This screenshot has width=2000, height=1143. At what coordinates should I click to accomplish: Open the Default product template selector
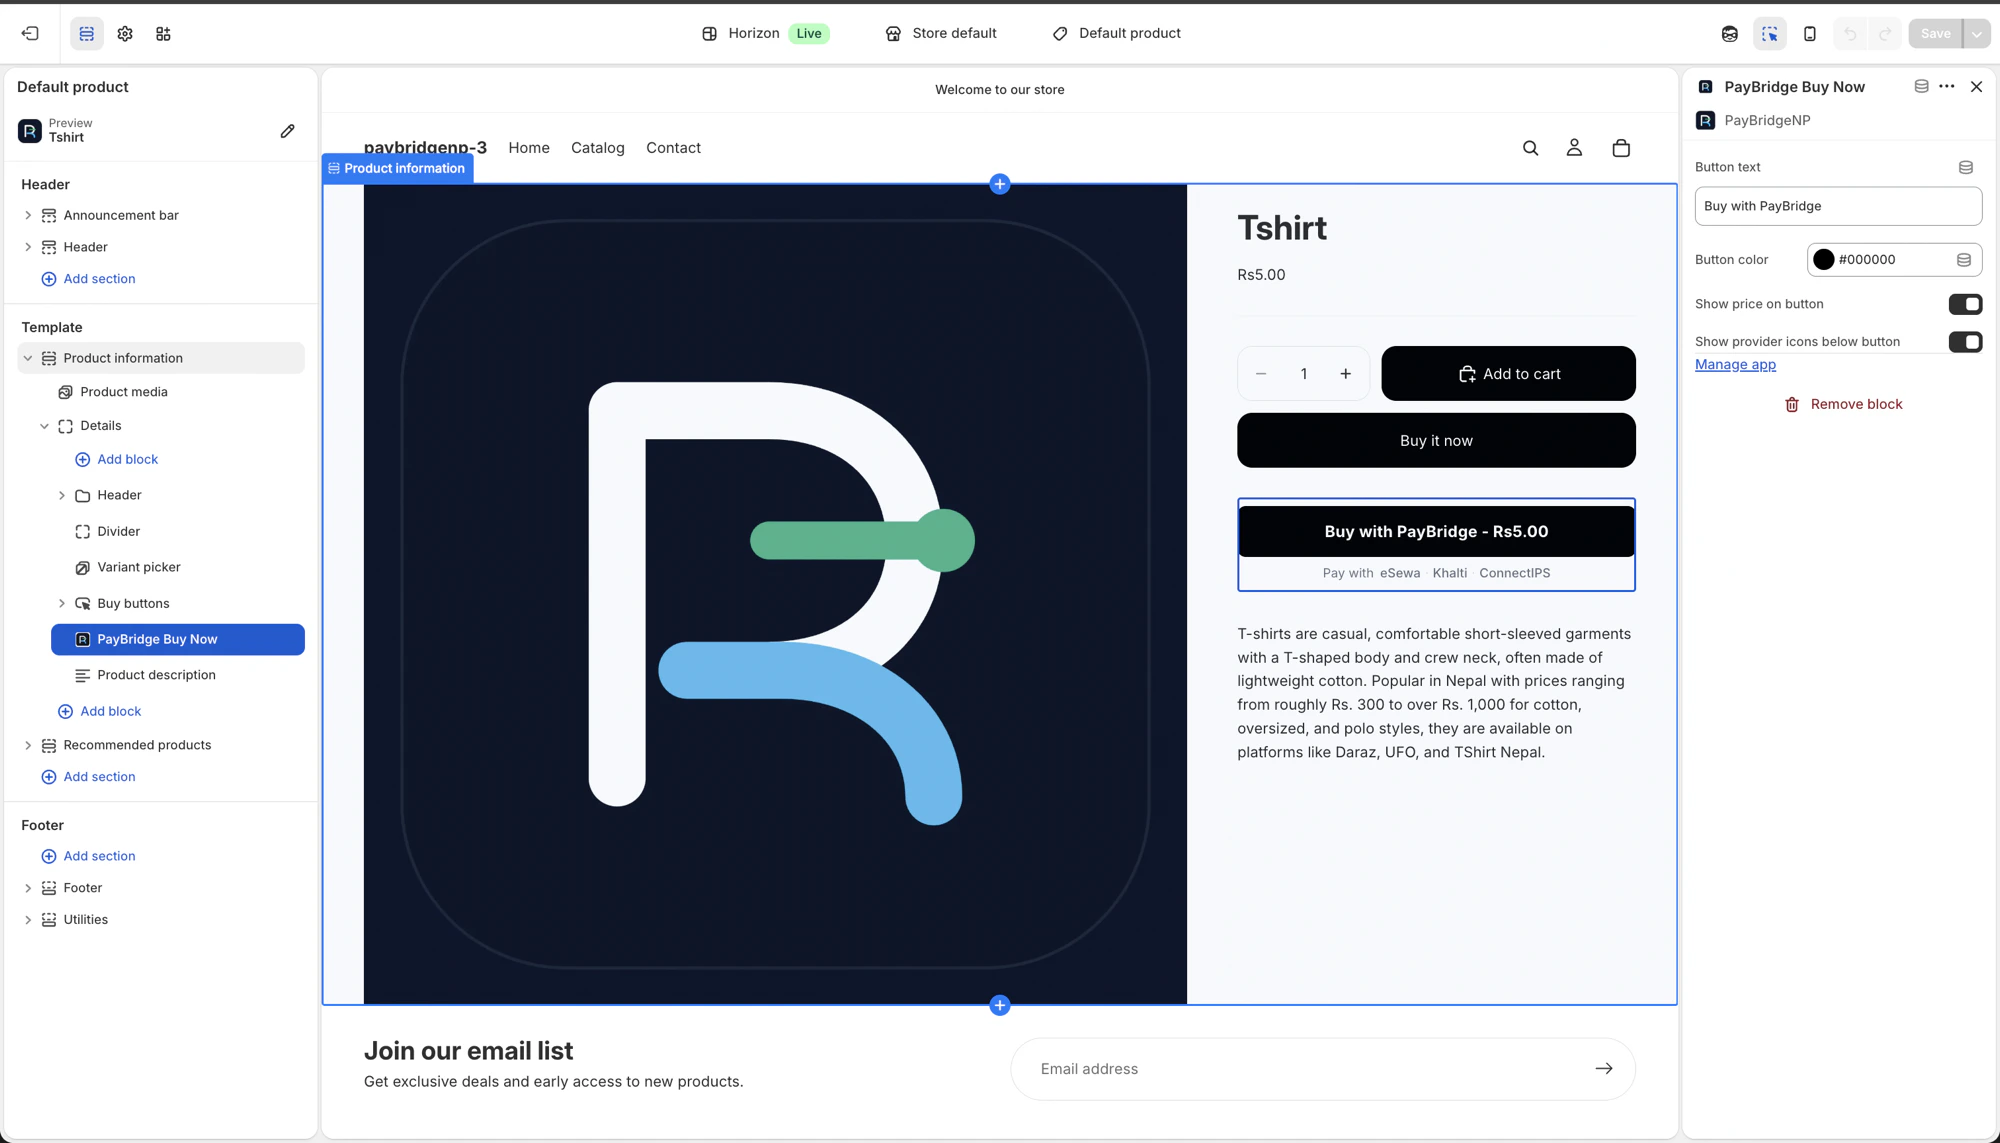tap(1117, 33)
